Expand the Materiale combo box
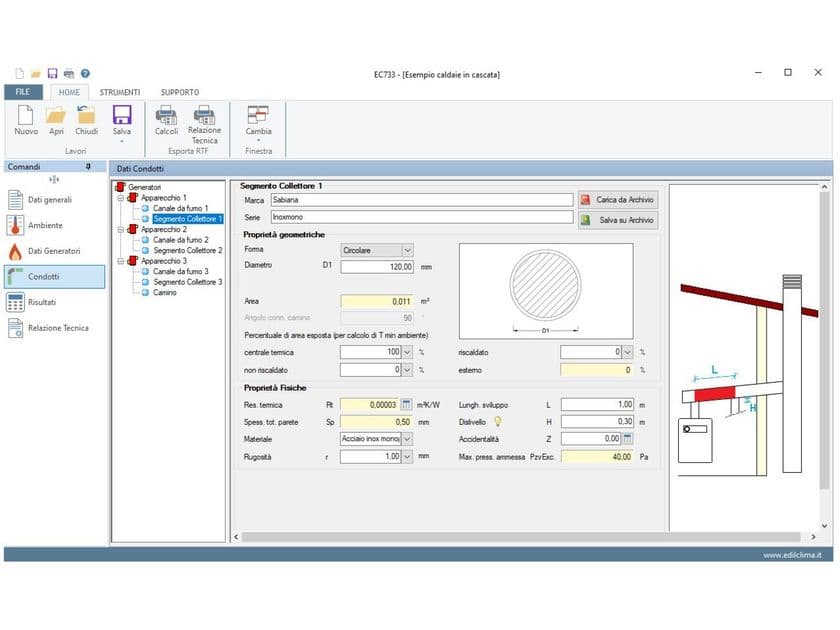The width and height of the screenshot is (840, 630). click(407, 439)
